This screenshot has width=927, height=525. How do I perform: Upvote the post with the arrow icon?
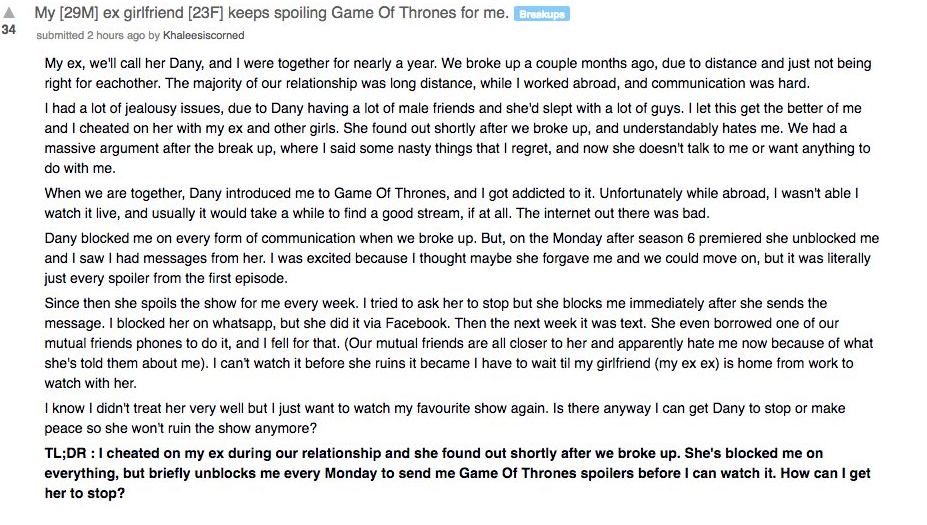coord(9,12)
